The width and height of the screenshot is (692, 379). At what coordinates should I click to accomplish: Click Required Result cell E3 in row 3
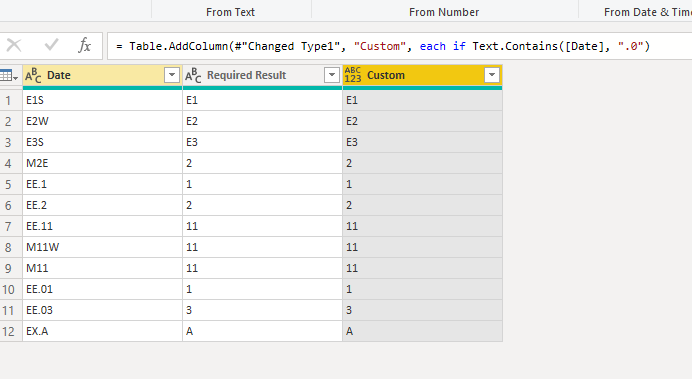pos(263,143)
